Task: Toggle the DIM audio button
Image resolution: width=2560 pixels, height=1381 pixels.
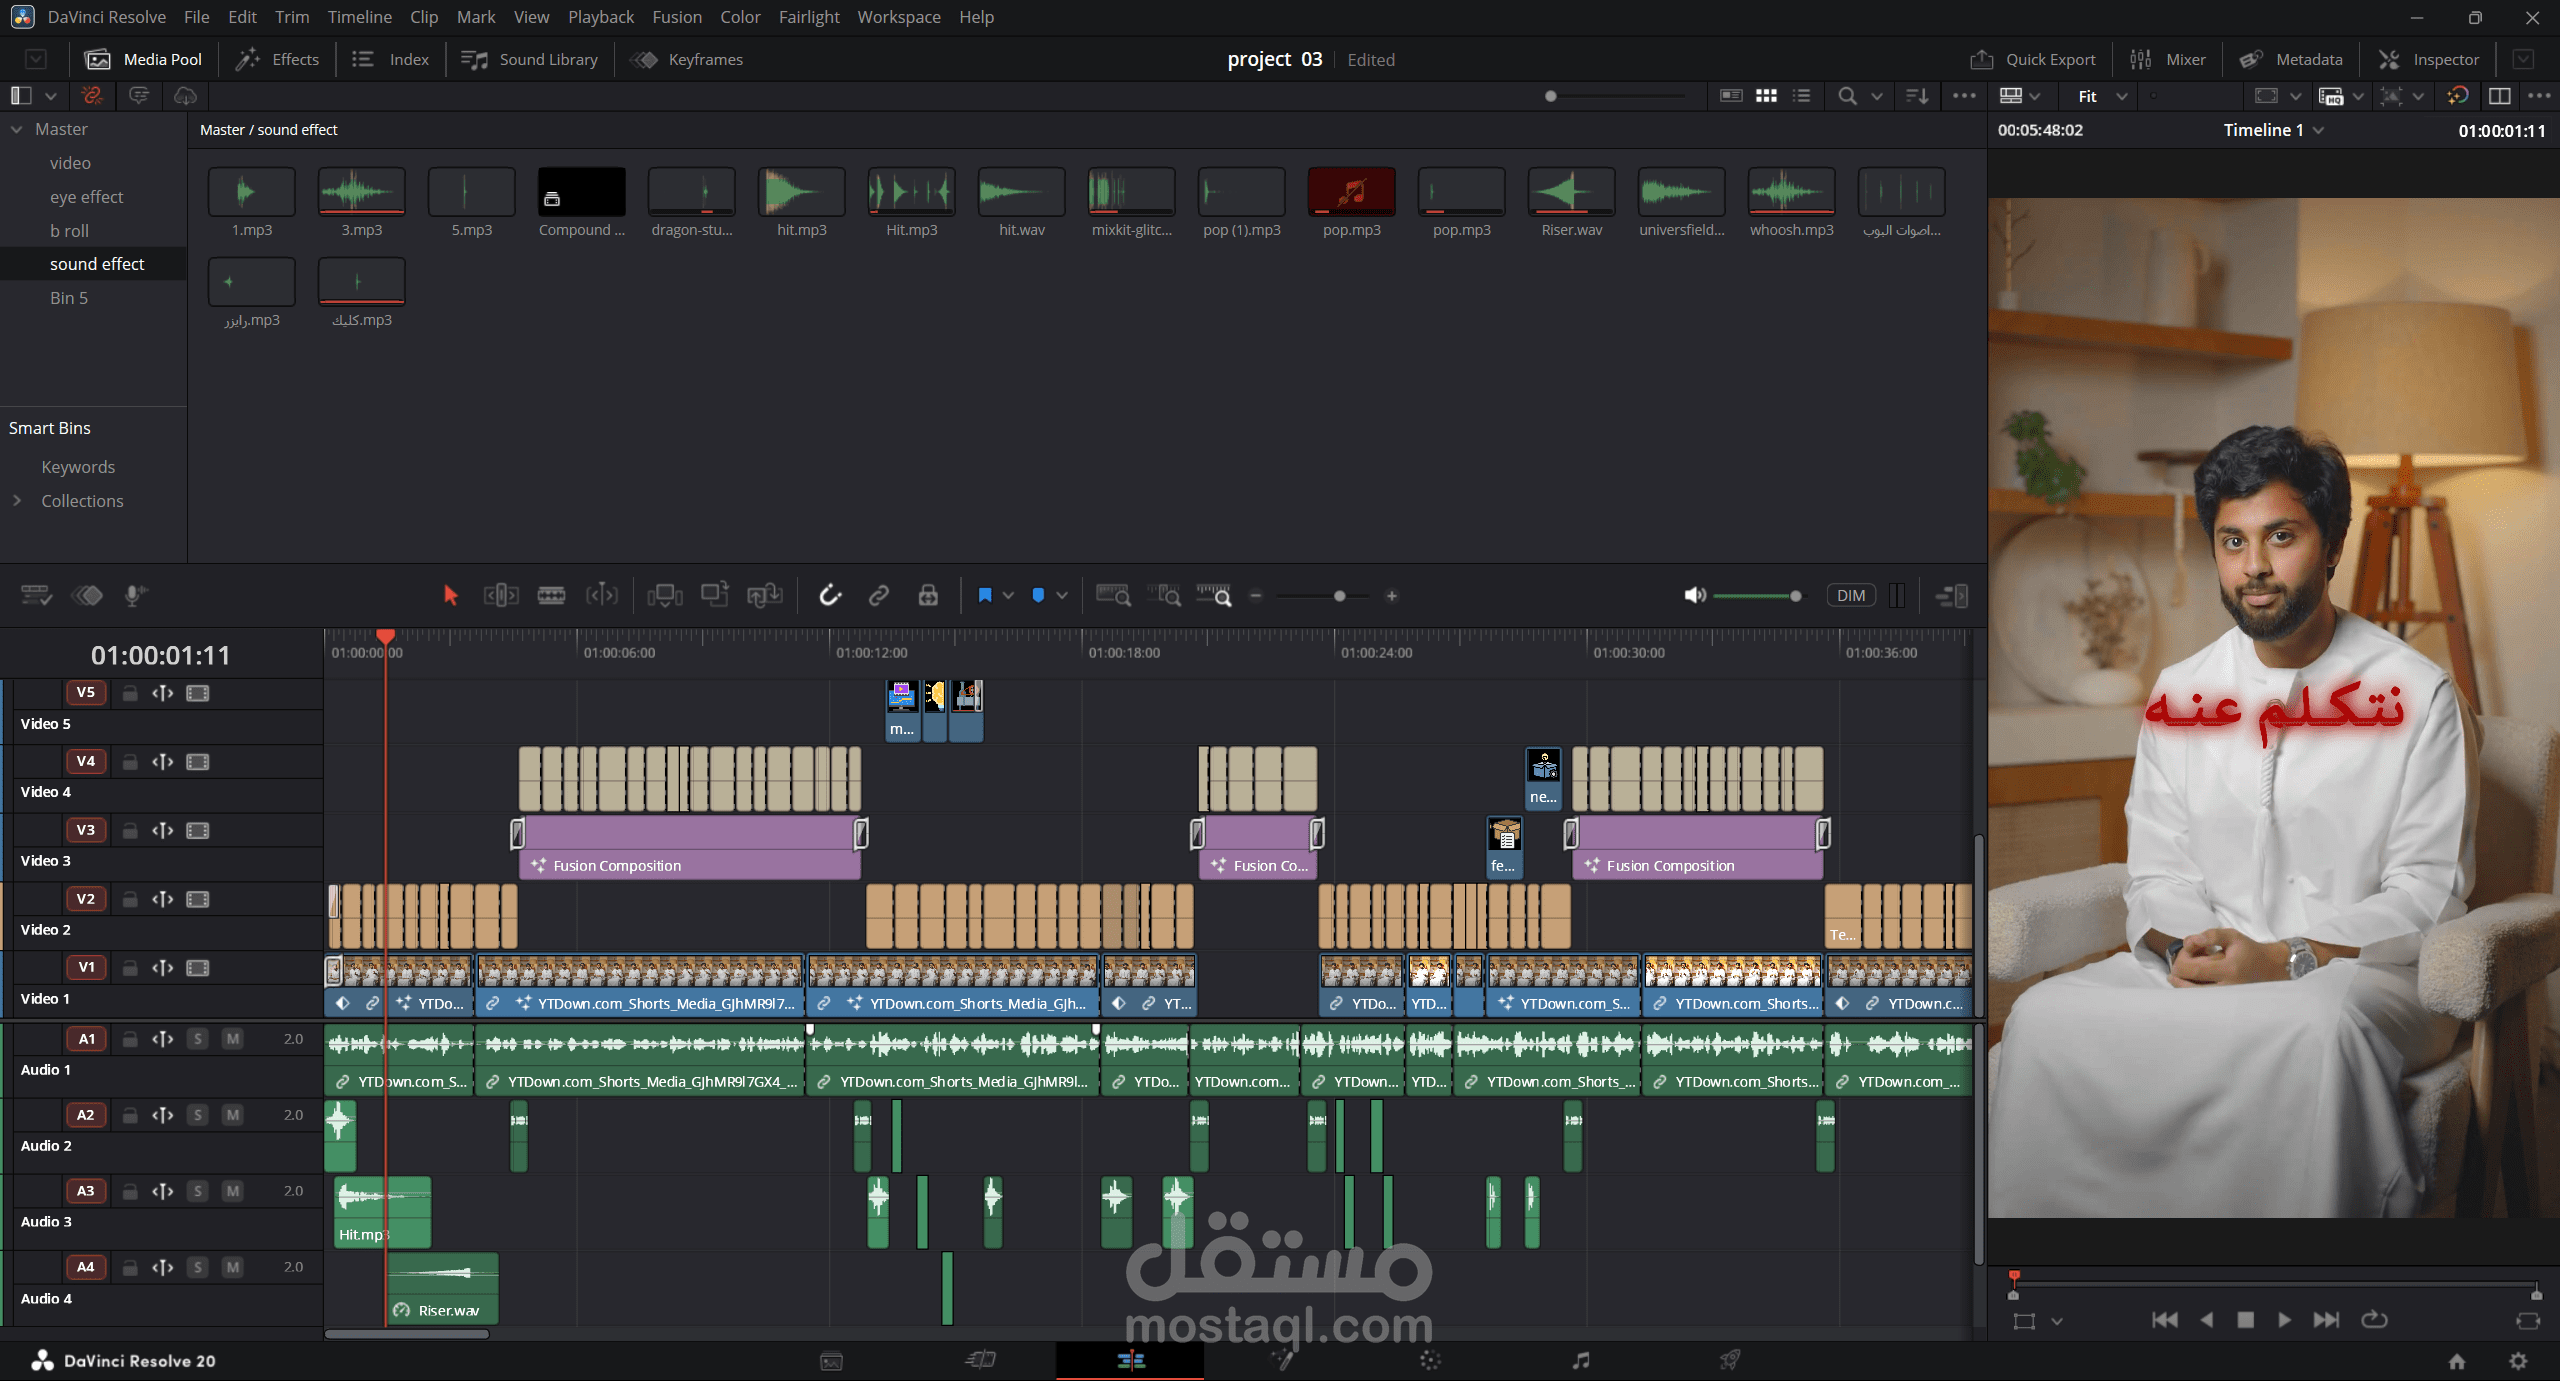Action: pyautogui.click(x=1851, y=596)
